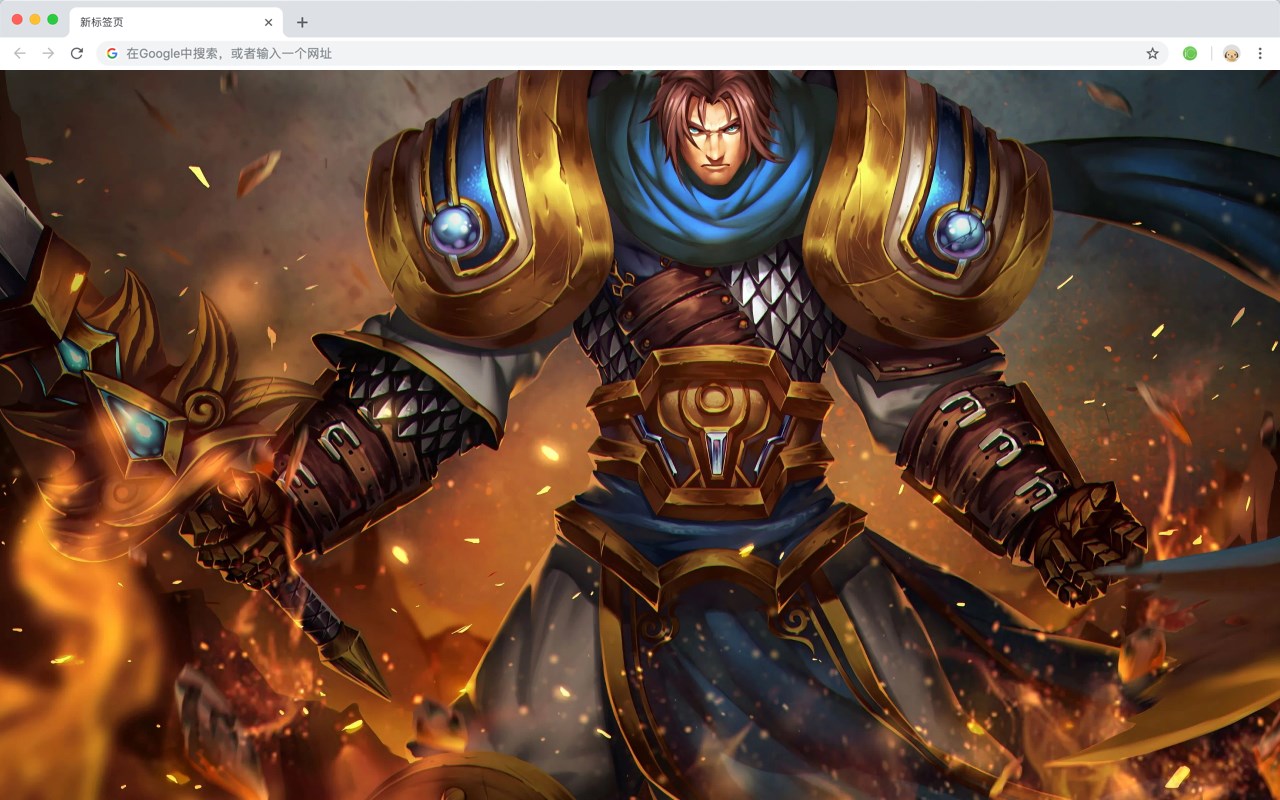1280x800 pixels.
Task: Go forward with the forward arrow
Action: tap(48, 53)
